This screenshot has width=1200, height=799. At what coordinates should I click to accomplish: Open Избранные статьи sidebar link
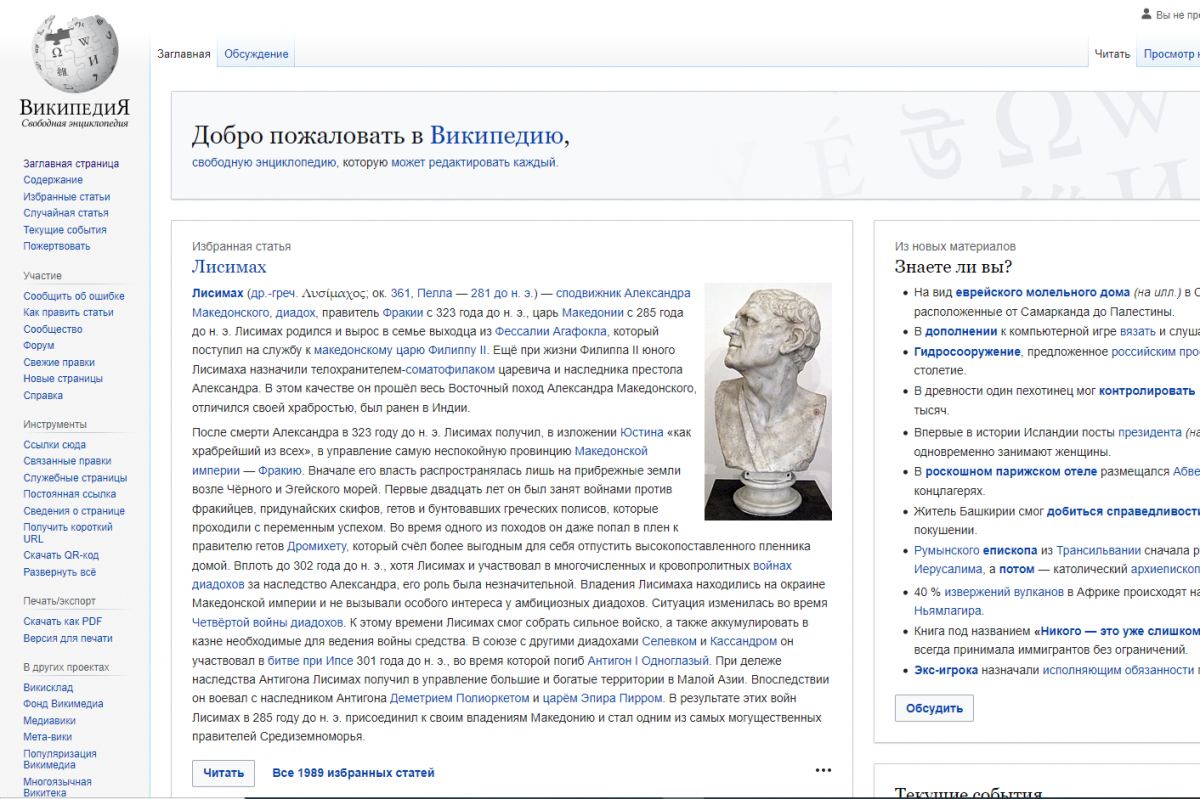tap(67, 197)
